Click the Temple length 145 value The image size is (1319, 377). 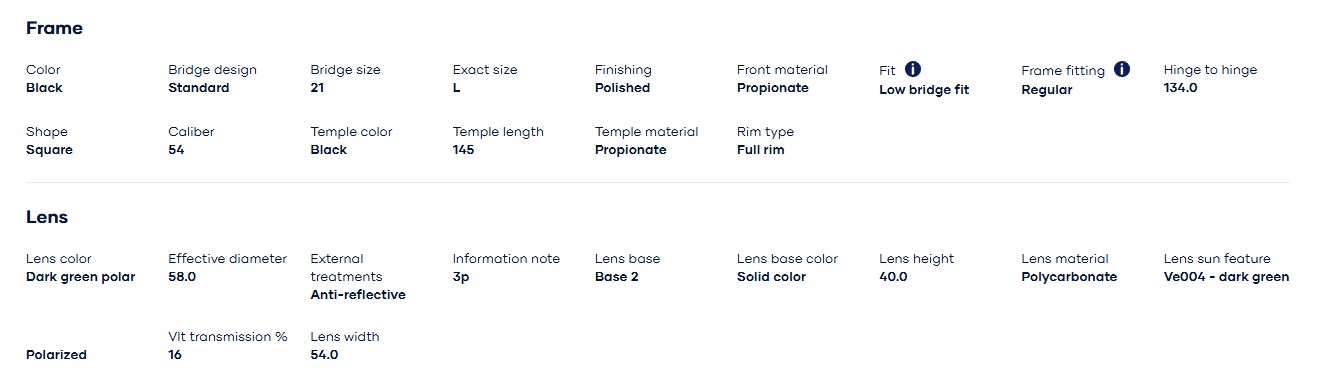463,150
